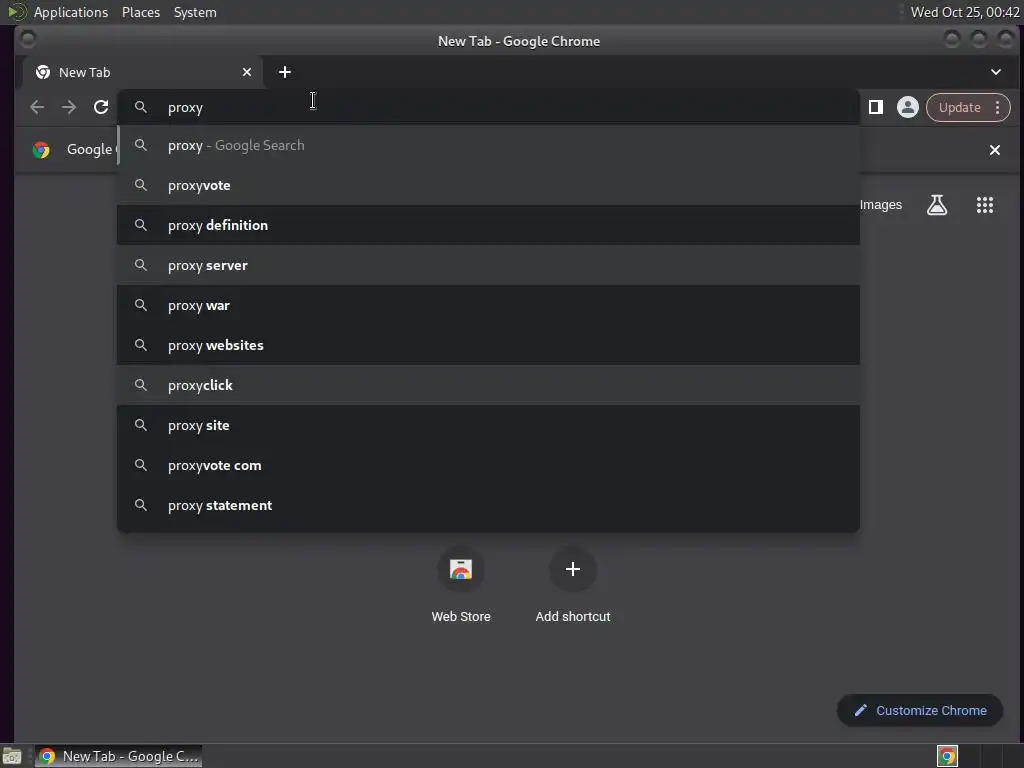Open Chrome's three-dot menu
Image resolution: width=1024 pixels, height=768 pixels.
click(997, 107)
